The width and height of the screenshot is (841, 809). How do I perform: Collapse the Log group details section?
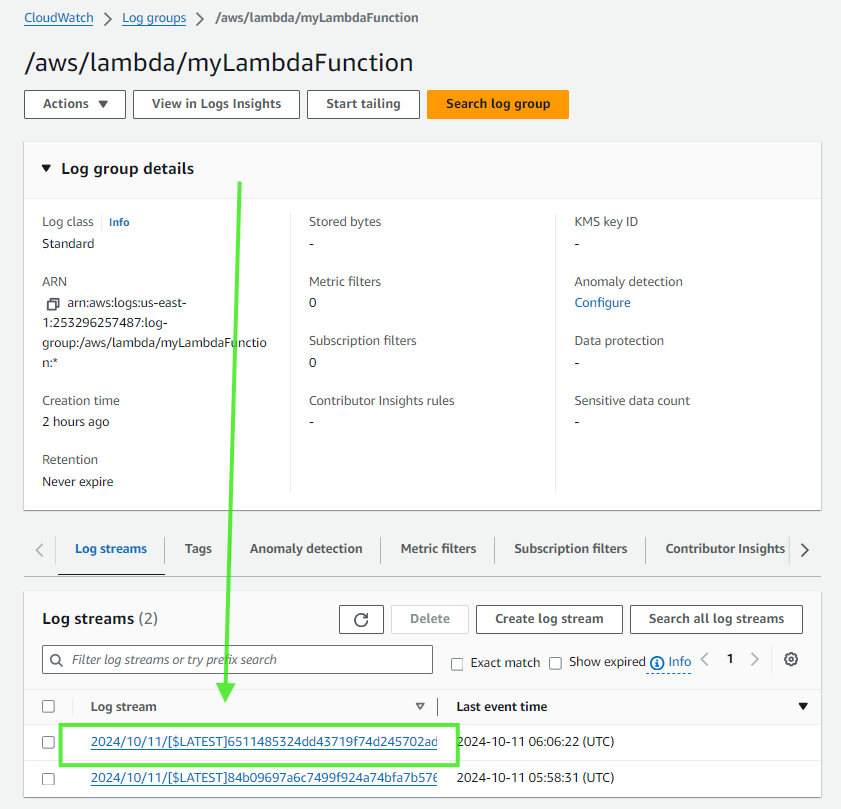[46, 169]
